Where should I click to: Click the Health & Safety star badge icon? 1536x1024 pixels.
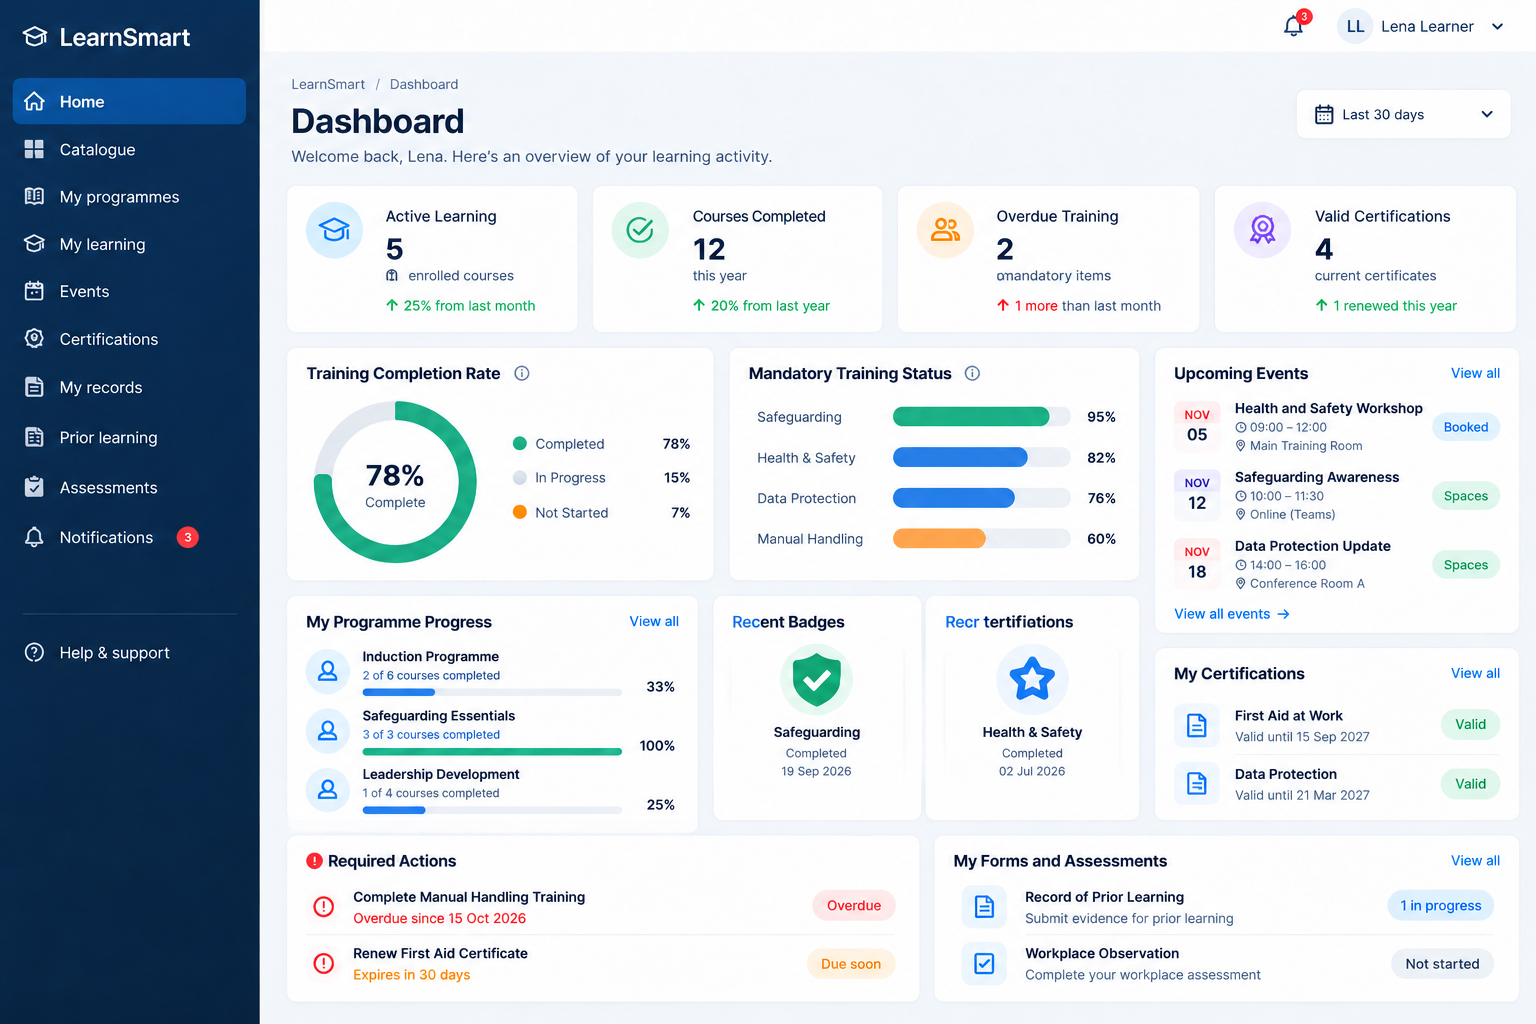[x=1032, y=680]
